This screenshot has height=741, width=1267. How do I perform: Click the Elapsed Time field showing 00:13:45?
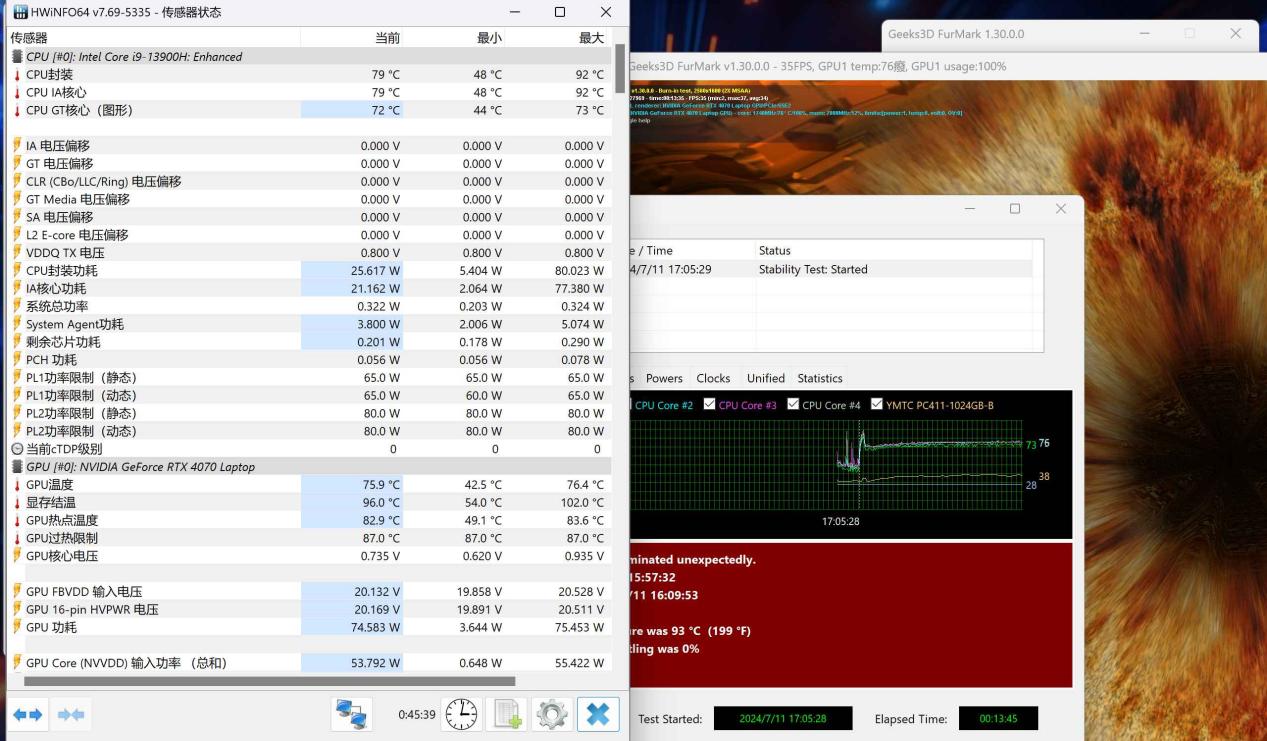point(998,718)
